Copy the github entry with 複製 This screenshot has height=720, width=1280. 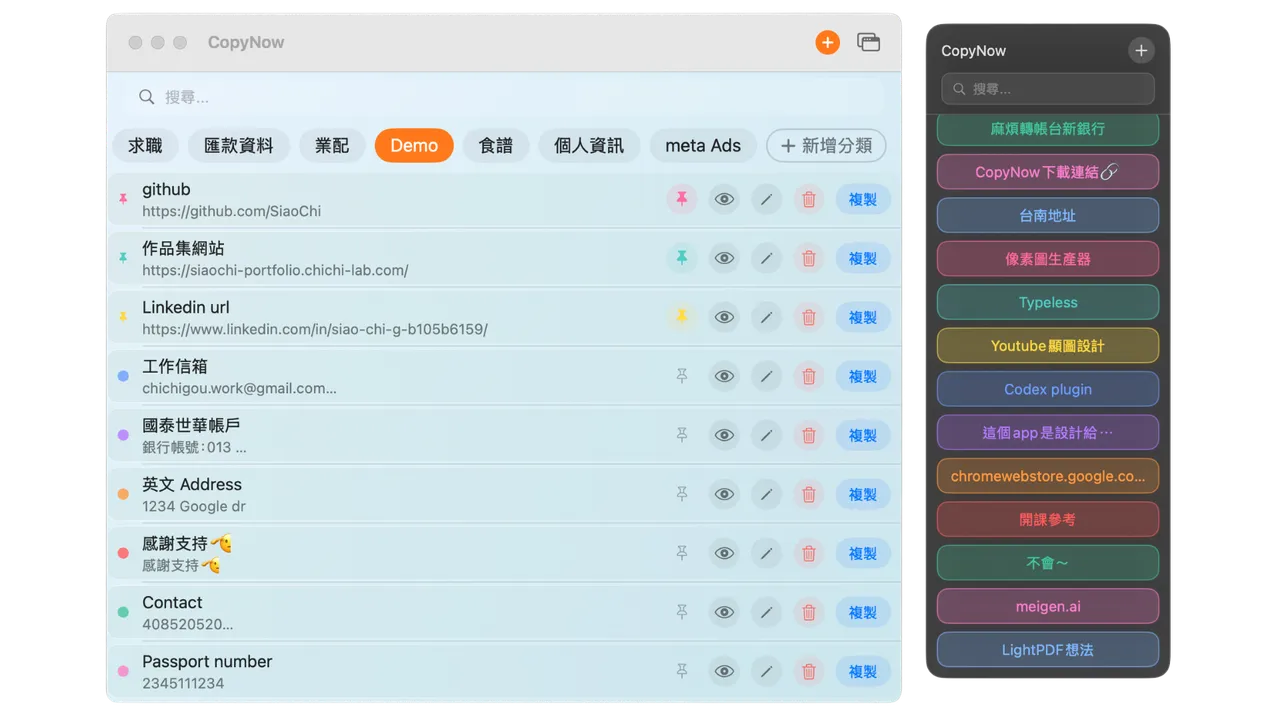tap(863, 199)
